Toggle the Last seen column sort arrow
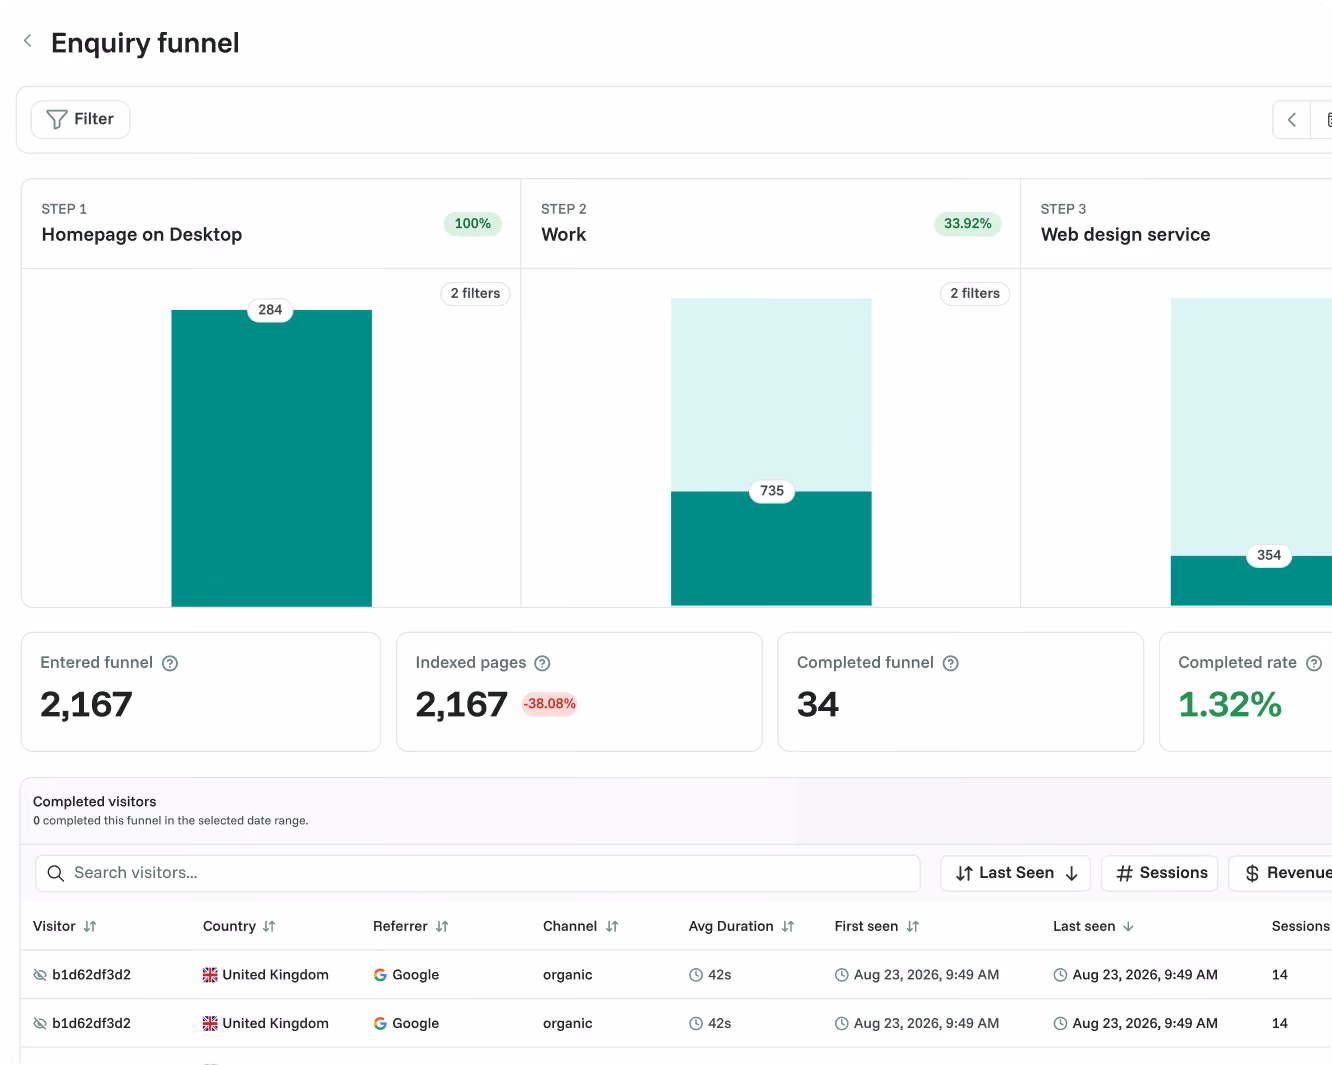 click(1128, 927)
